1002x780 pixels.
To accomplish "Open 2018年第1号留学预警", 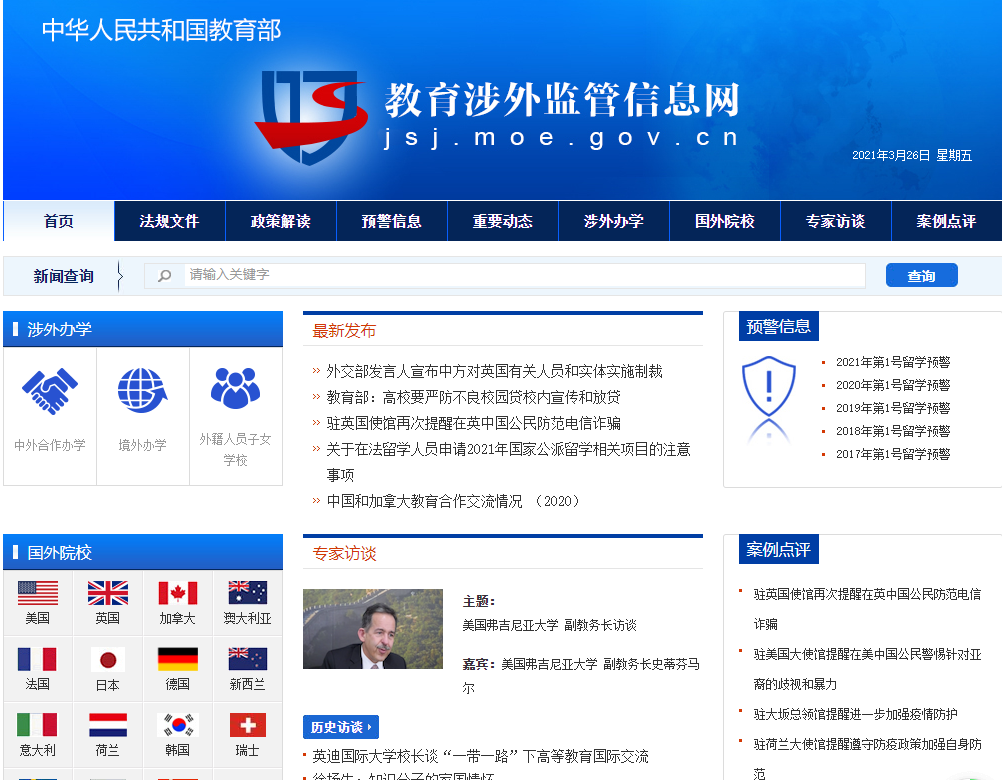I will pyautogui.click(x=893, y=431).
